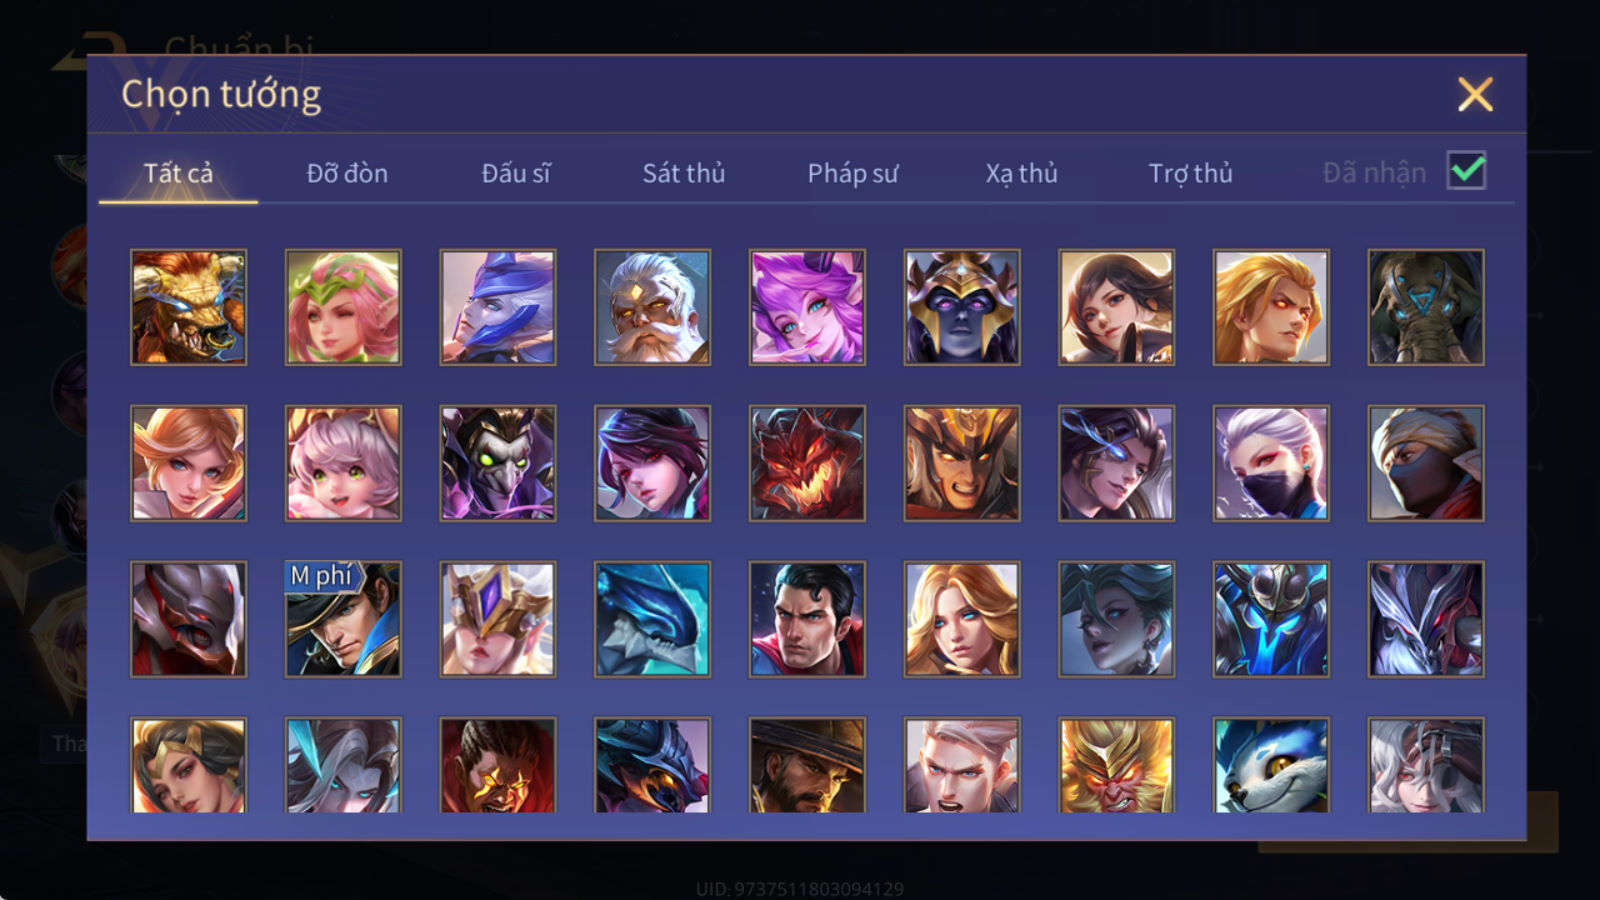Screen dimensions: 1600x900
Task: Switch to the Pháp sư tab
Action: [x=853, y=173]
